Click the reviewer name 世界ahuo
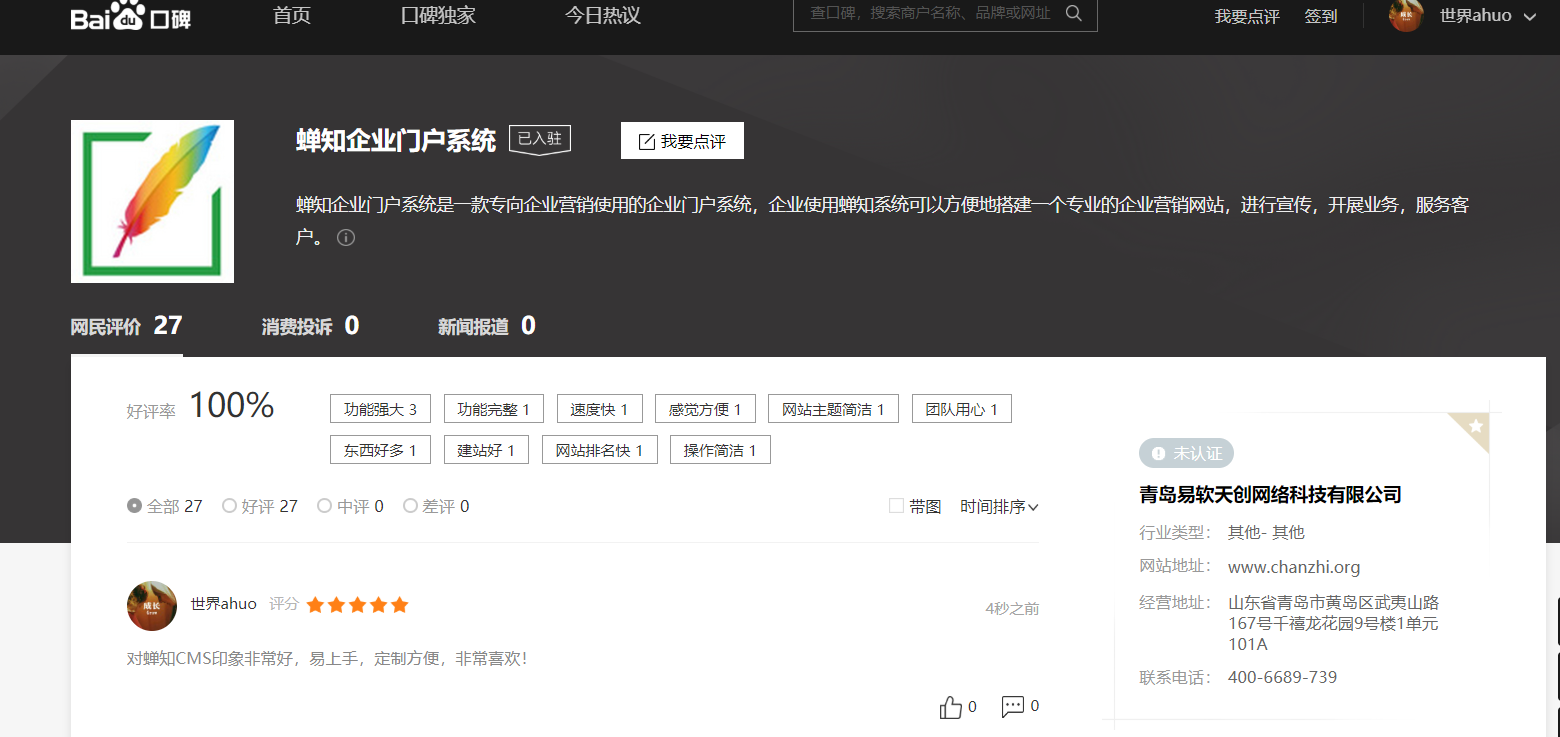The width and height of the screenshot is (1560, 737). pyautogui.click(x=224, y=604)
